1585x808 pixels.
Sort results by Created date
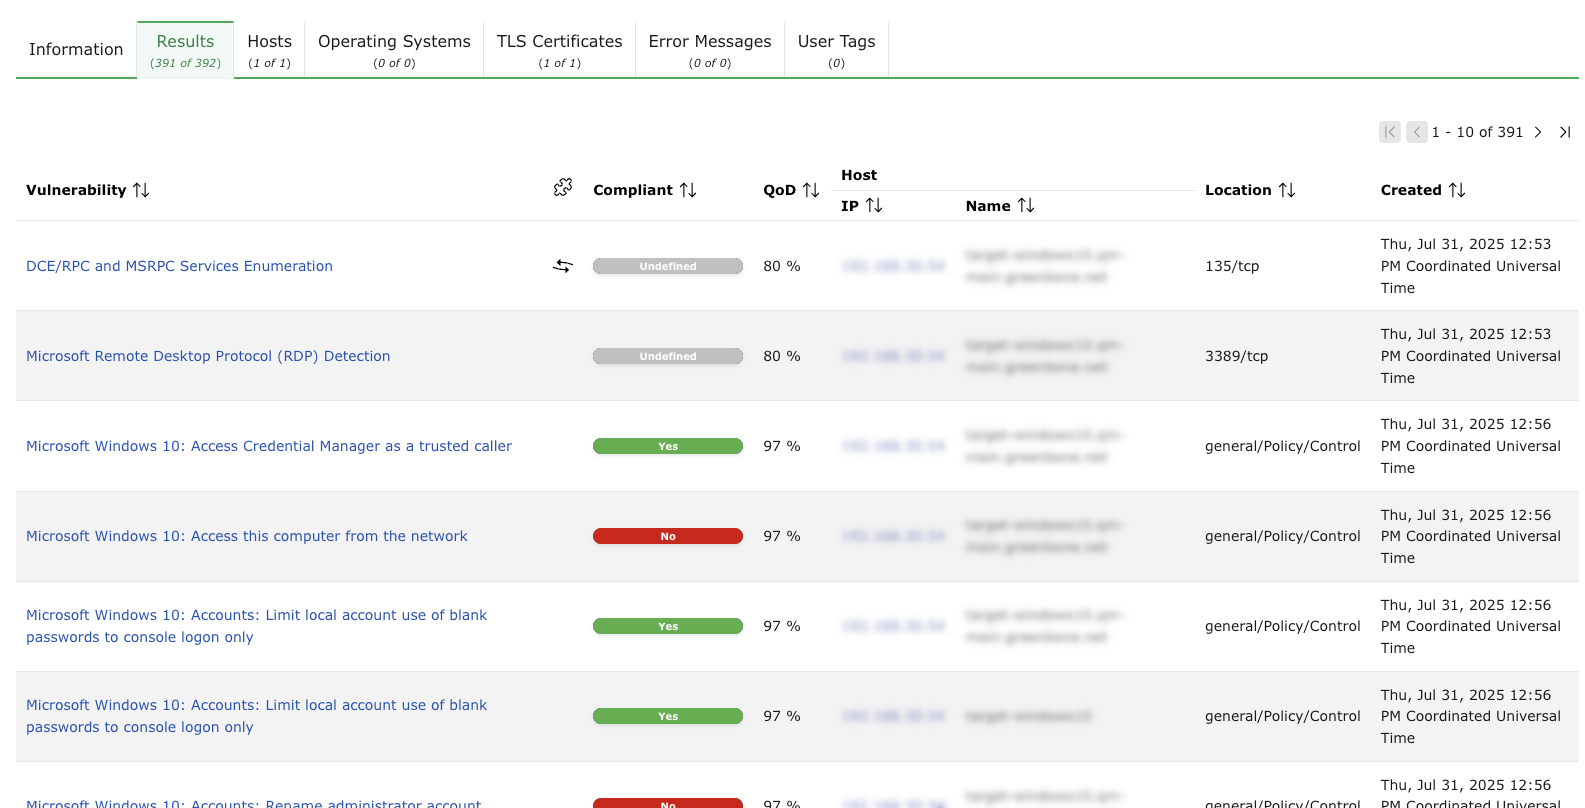[x=1456, y=190]
